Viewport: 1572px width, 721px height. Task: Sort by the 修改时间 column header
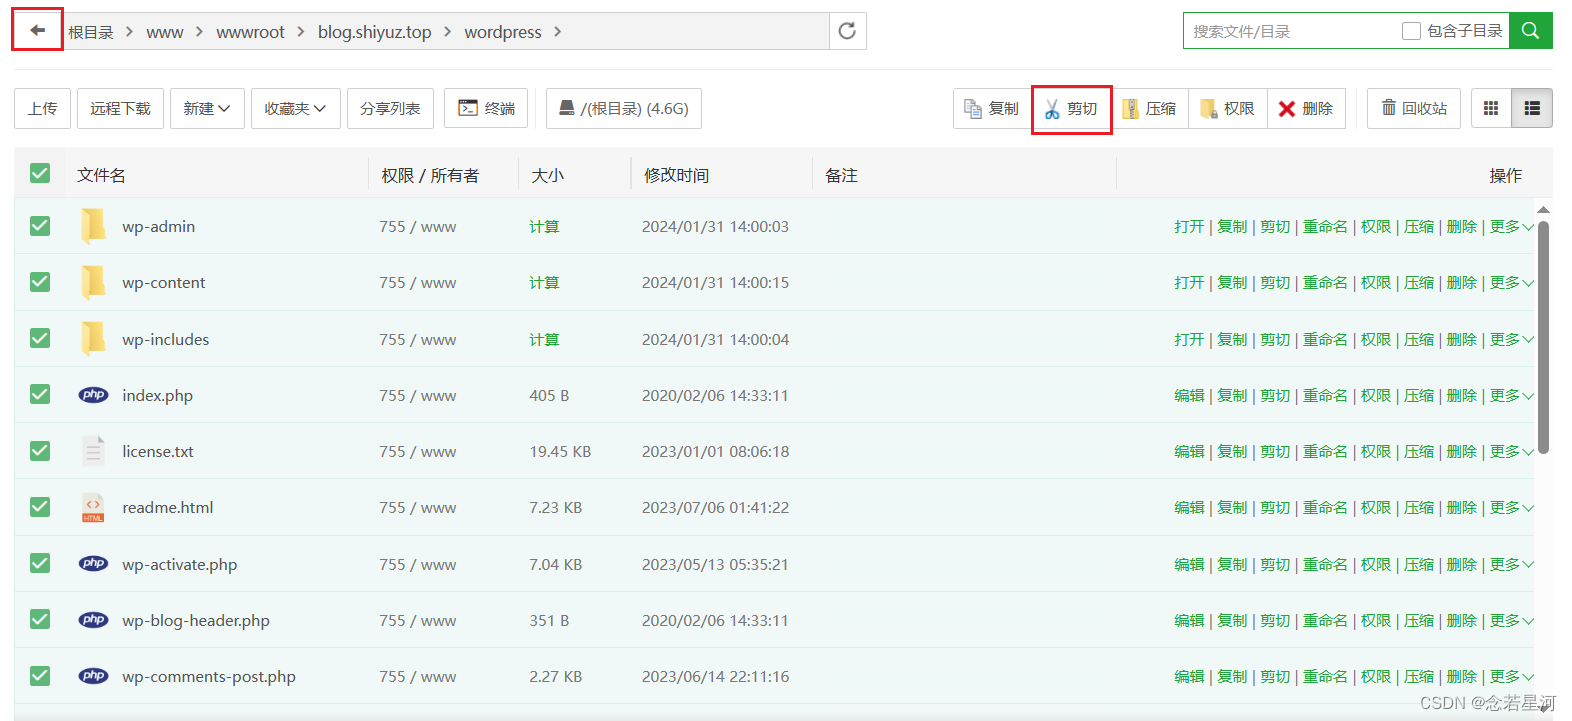[676, 175]
